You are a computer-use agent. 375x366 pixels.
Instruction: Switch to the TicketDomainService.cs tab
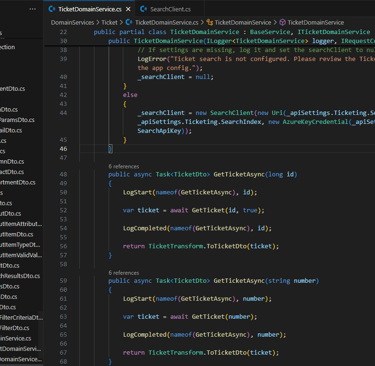[x=89, y=9]
